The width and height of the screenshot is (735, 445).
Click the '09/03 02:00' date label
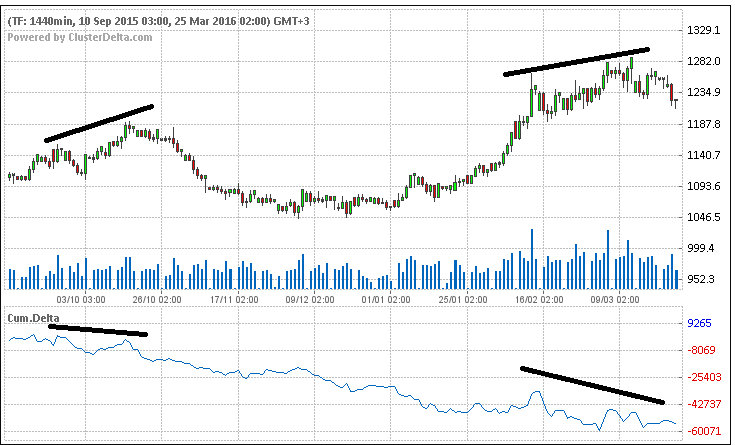click(x=615, y=300)
